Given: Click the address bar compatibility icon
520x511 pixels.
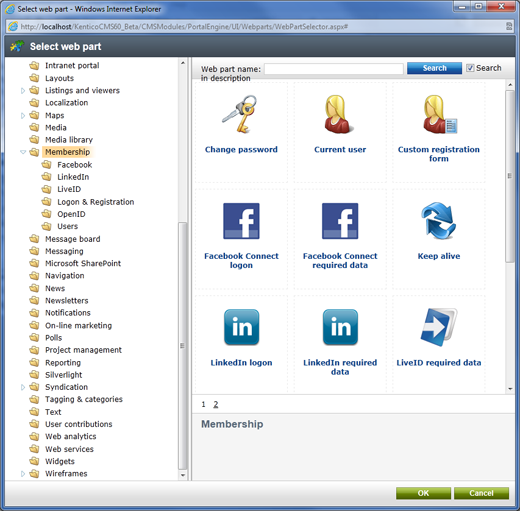Looking at the screenshot, I should [509, 26].
